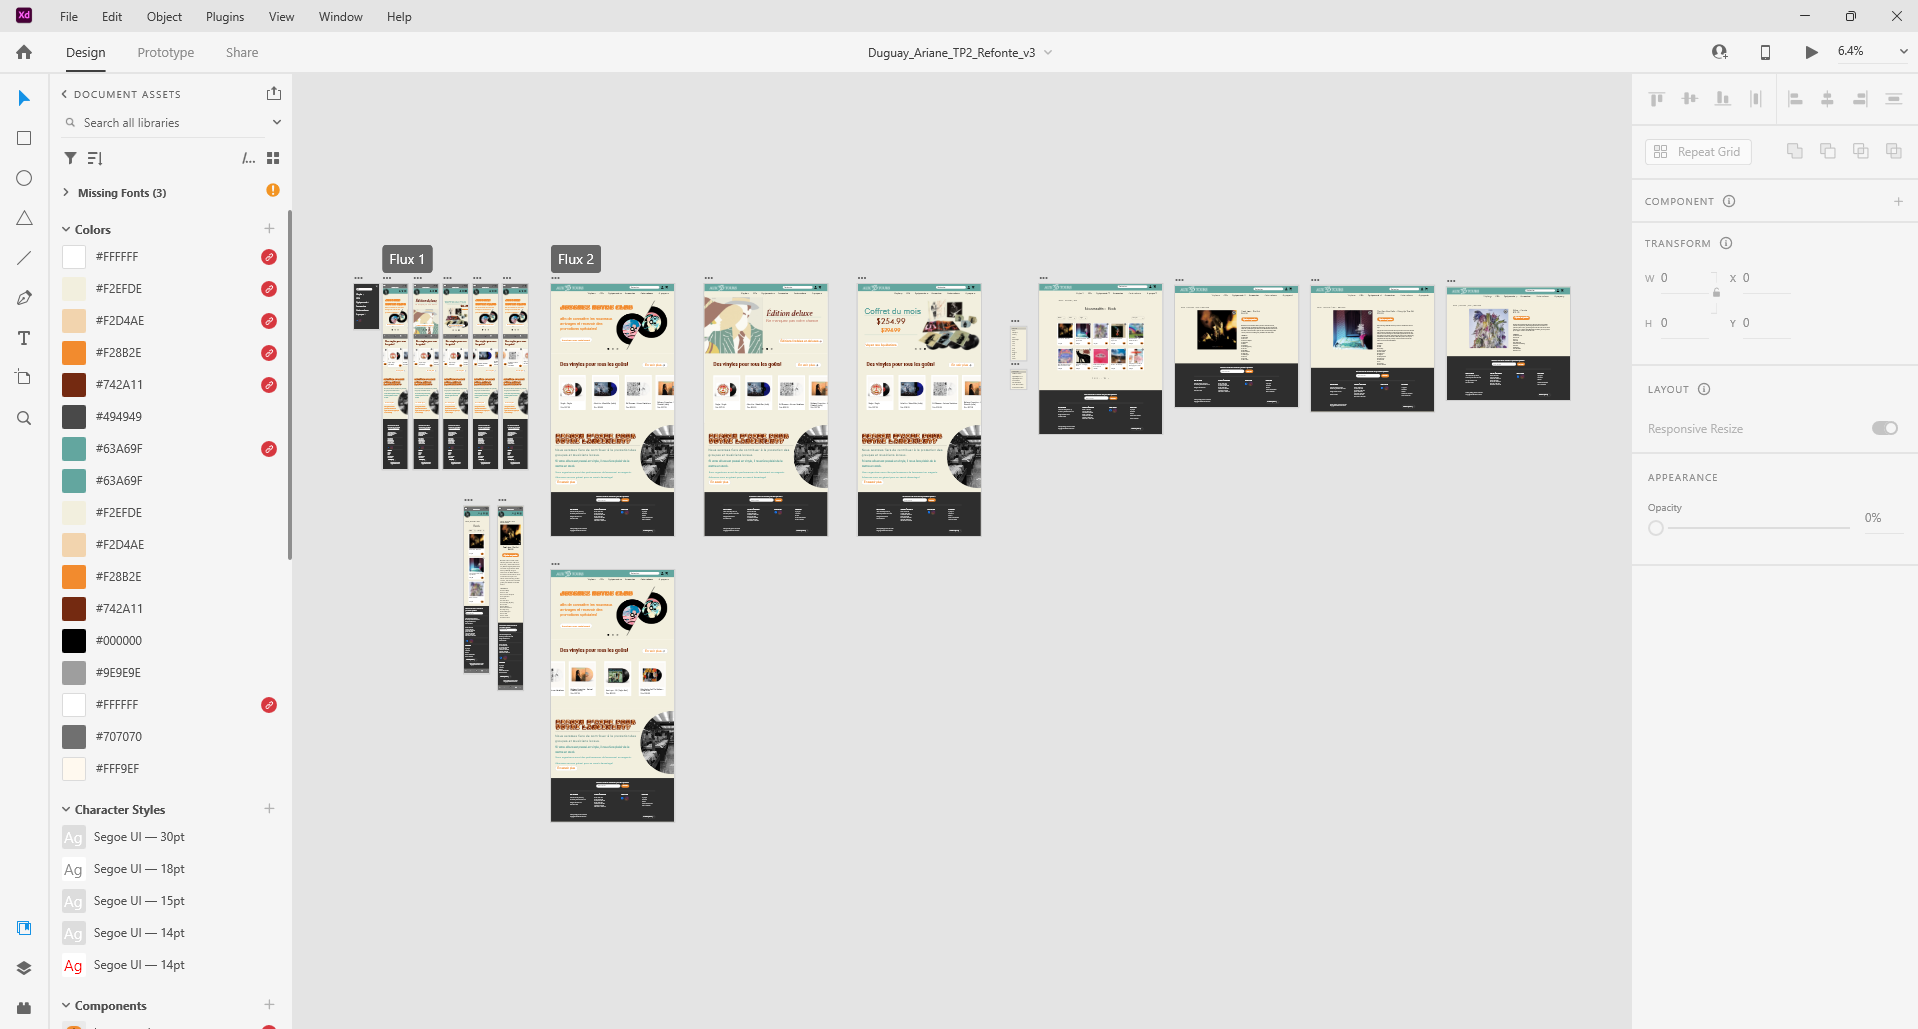Click the width-height lock aspect toggle
1918x1029 pixels.
[1716, 293]
